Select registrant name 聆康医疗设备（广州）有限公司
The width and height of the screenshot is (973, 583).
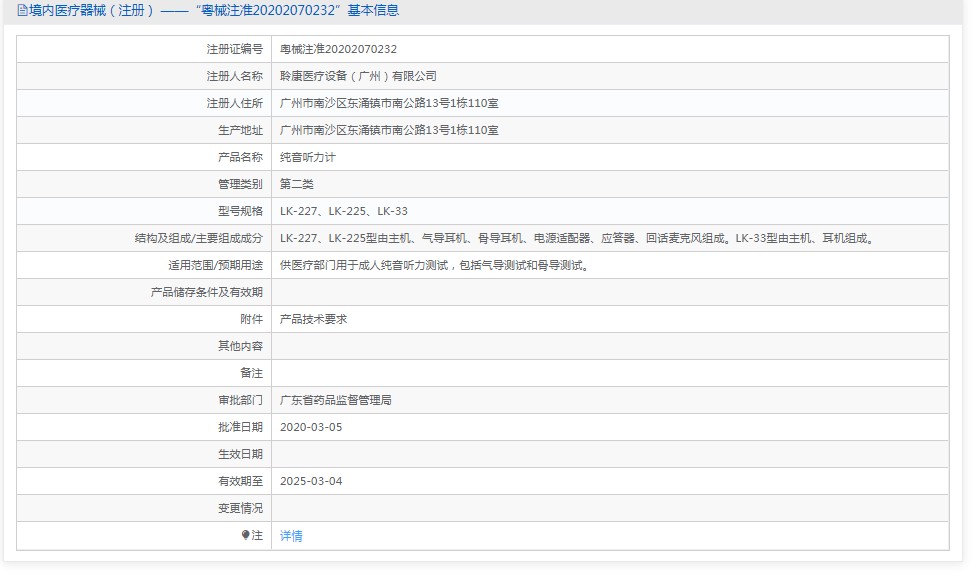click(x=358, y=76)
